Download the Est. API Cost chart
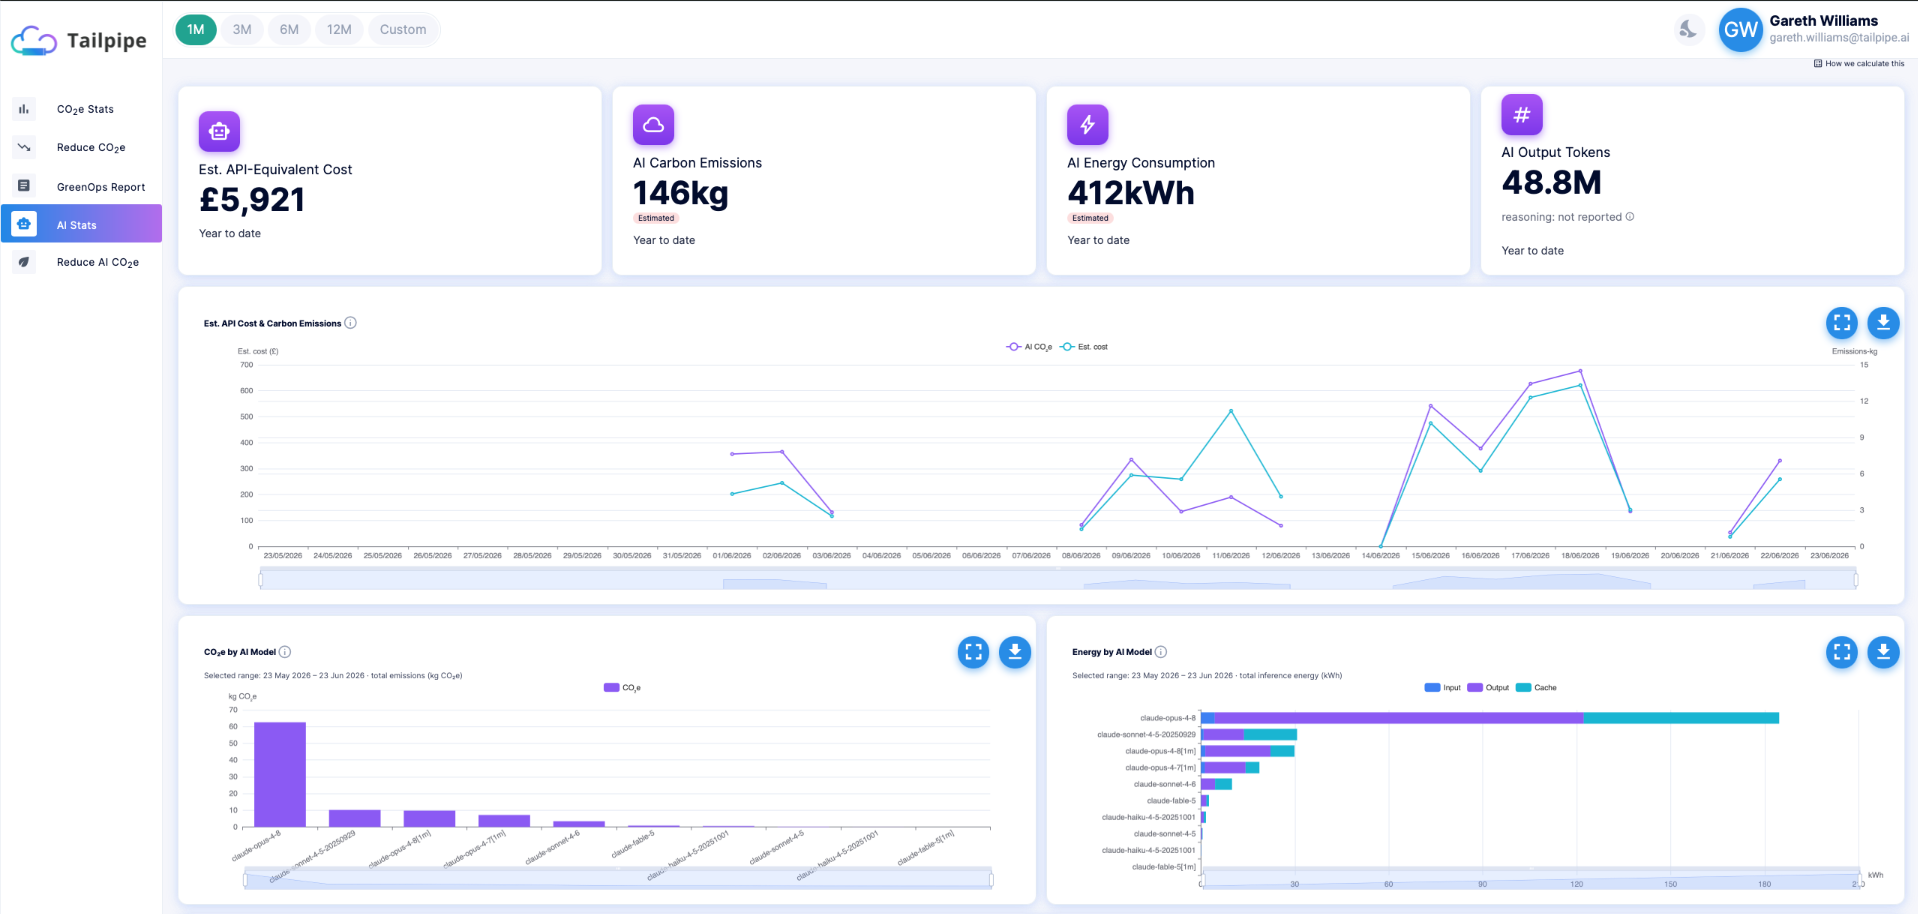1918x914 pixels. pos(1883,323)
